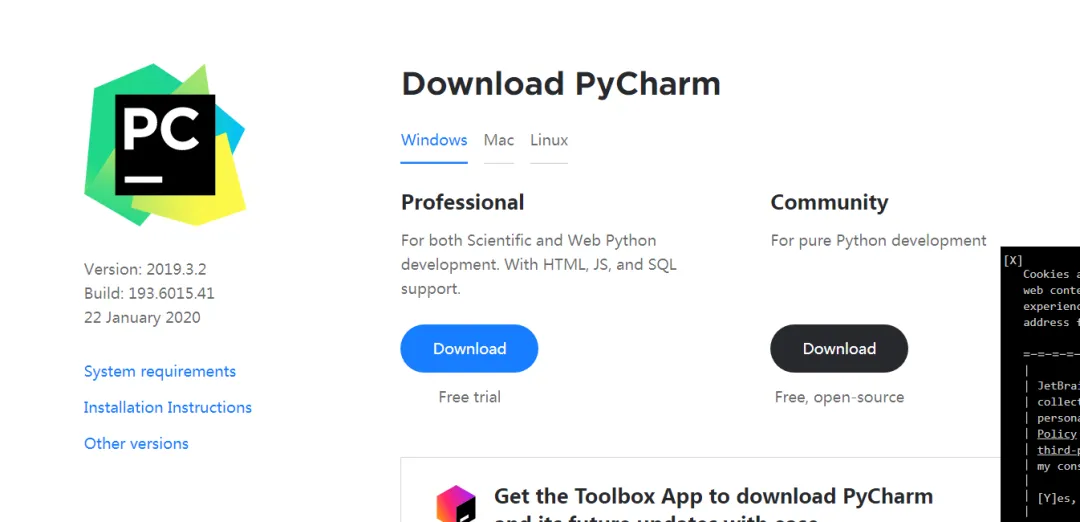Click the Professional edition heading
Image resolution: width=1080 pixels, height=522 pixels.
[463, 203]
